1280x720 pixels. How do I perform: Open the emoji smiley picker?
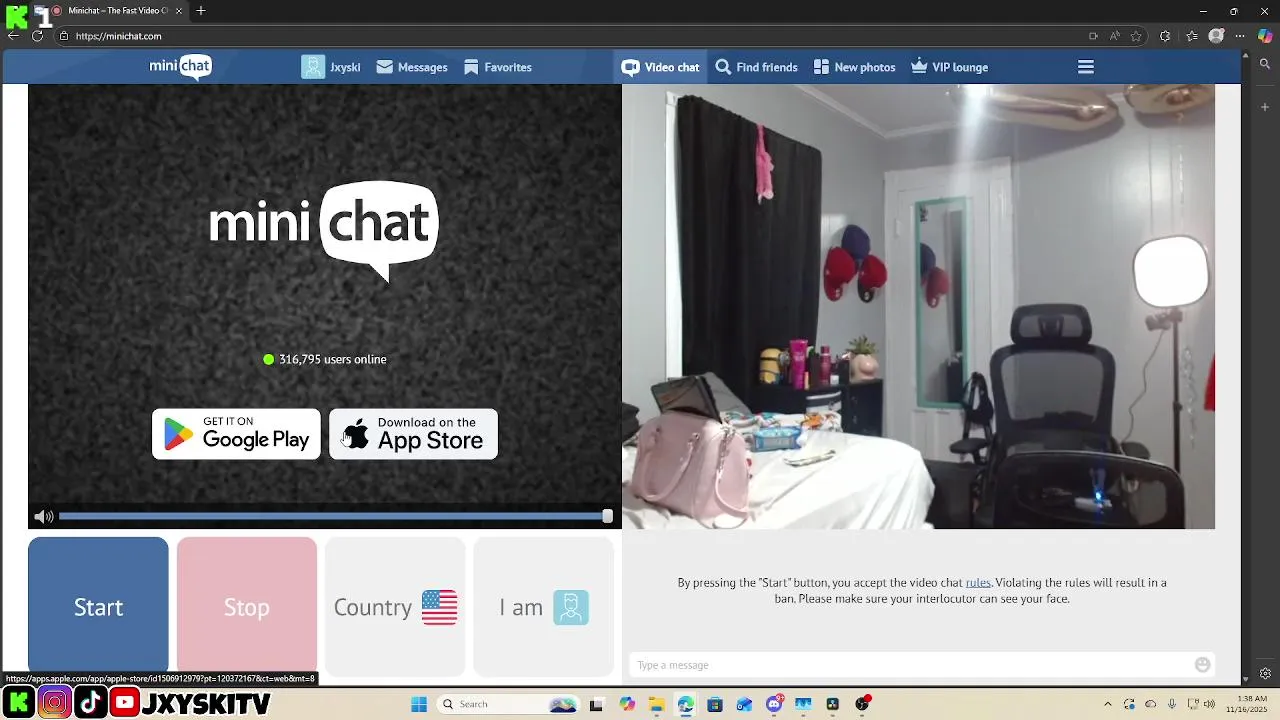[1203, 665]
